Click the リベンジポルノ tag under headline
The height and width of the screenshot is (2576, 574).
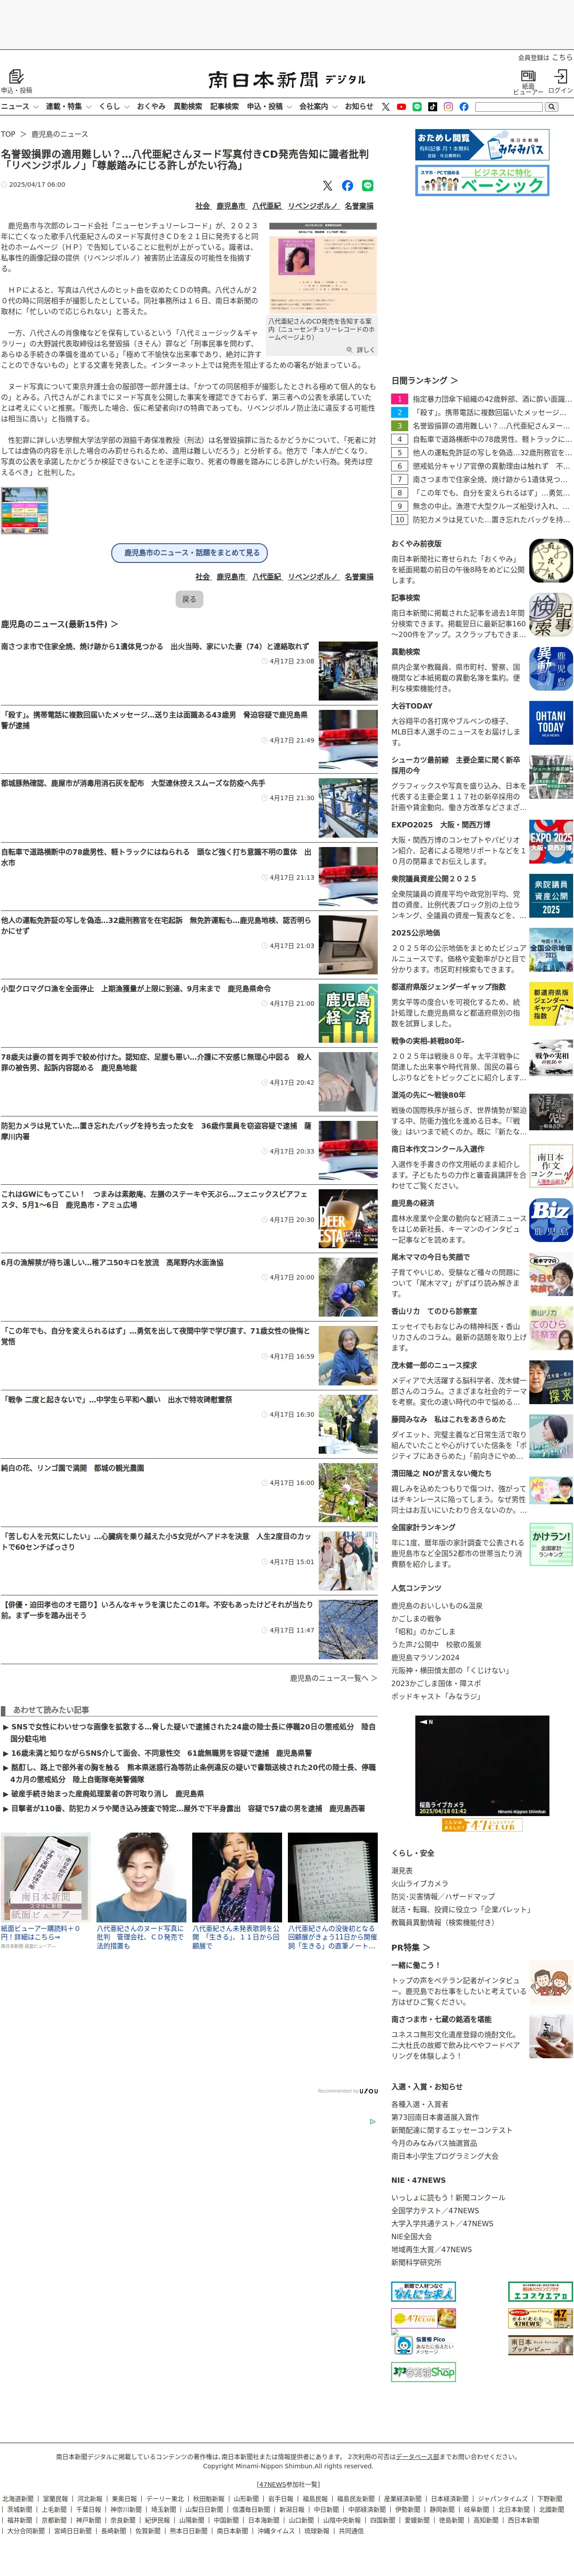(x=313, y=206)
